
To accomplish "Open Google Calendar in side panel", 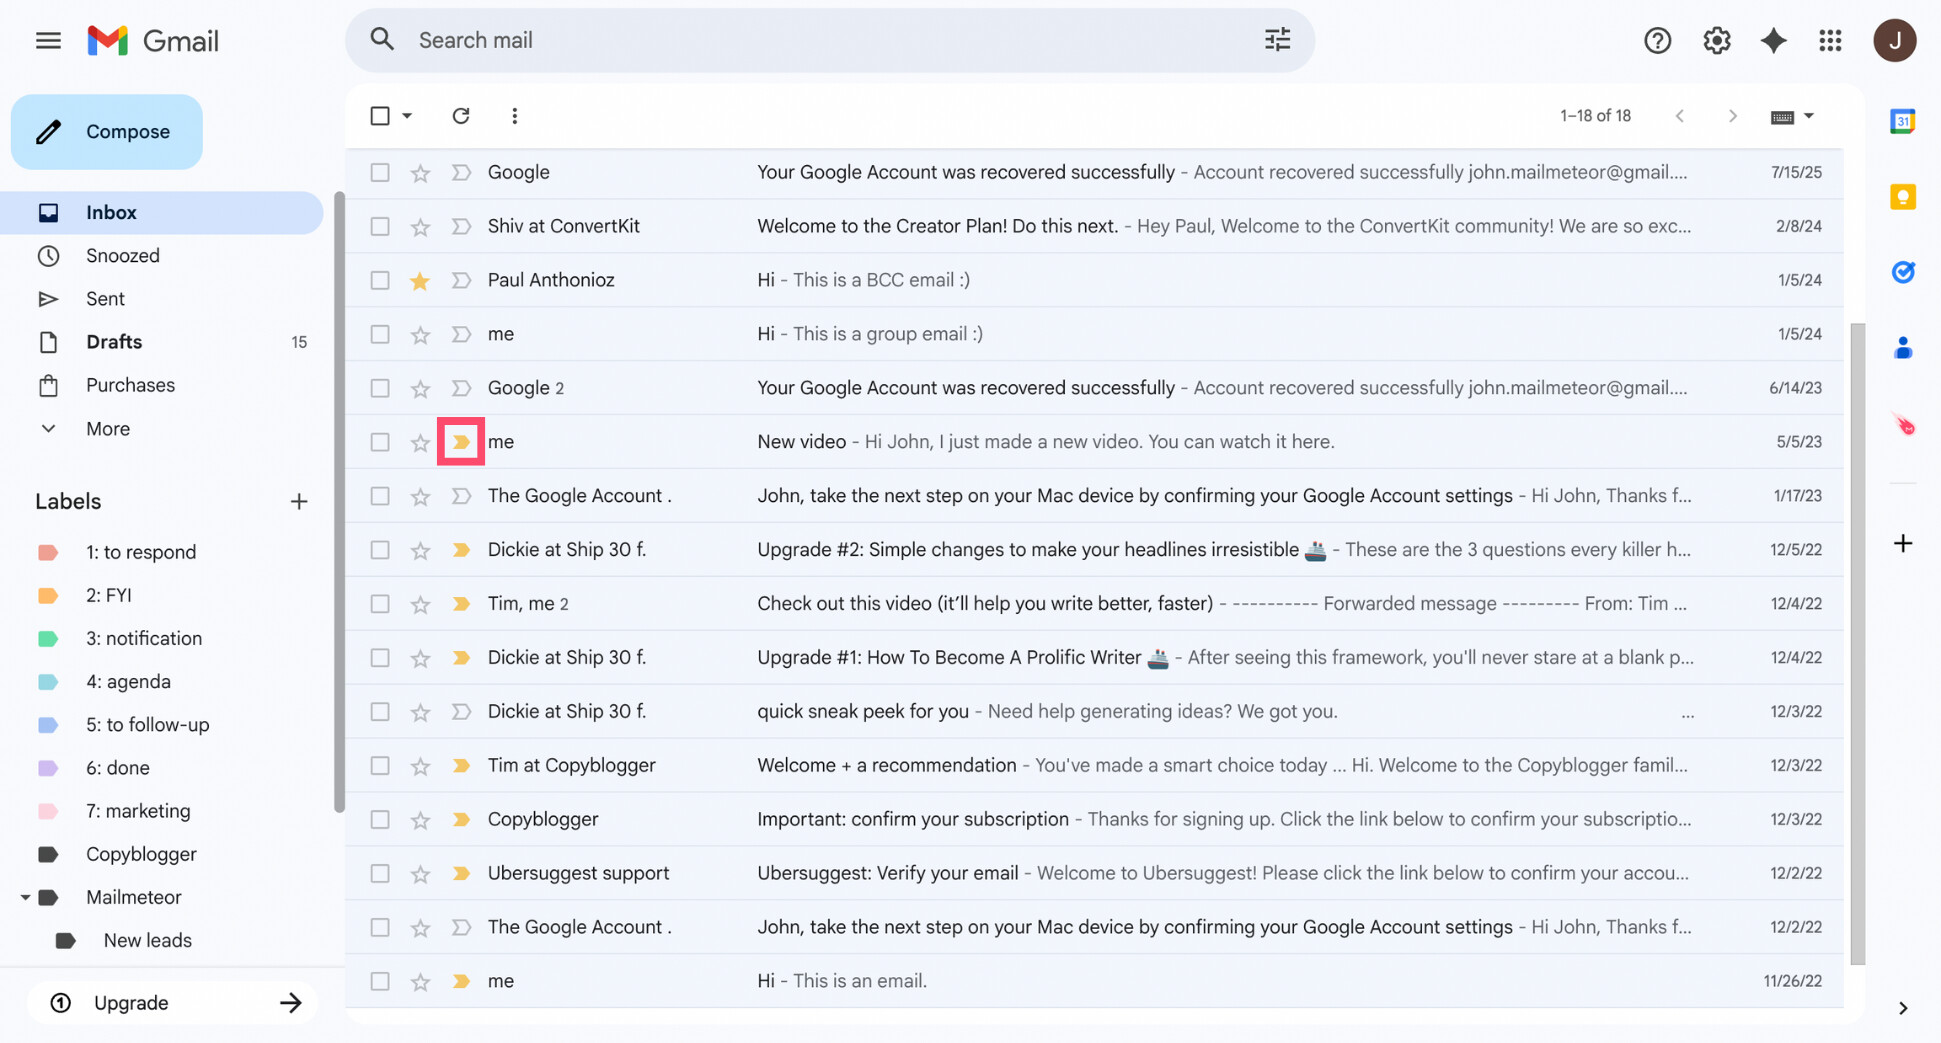I will pos(1902,120).
